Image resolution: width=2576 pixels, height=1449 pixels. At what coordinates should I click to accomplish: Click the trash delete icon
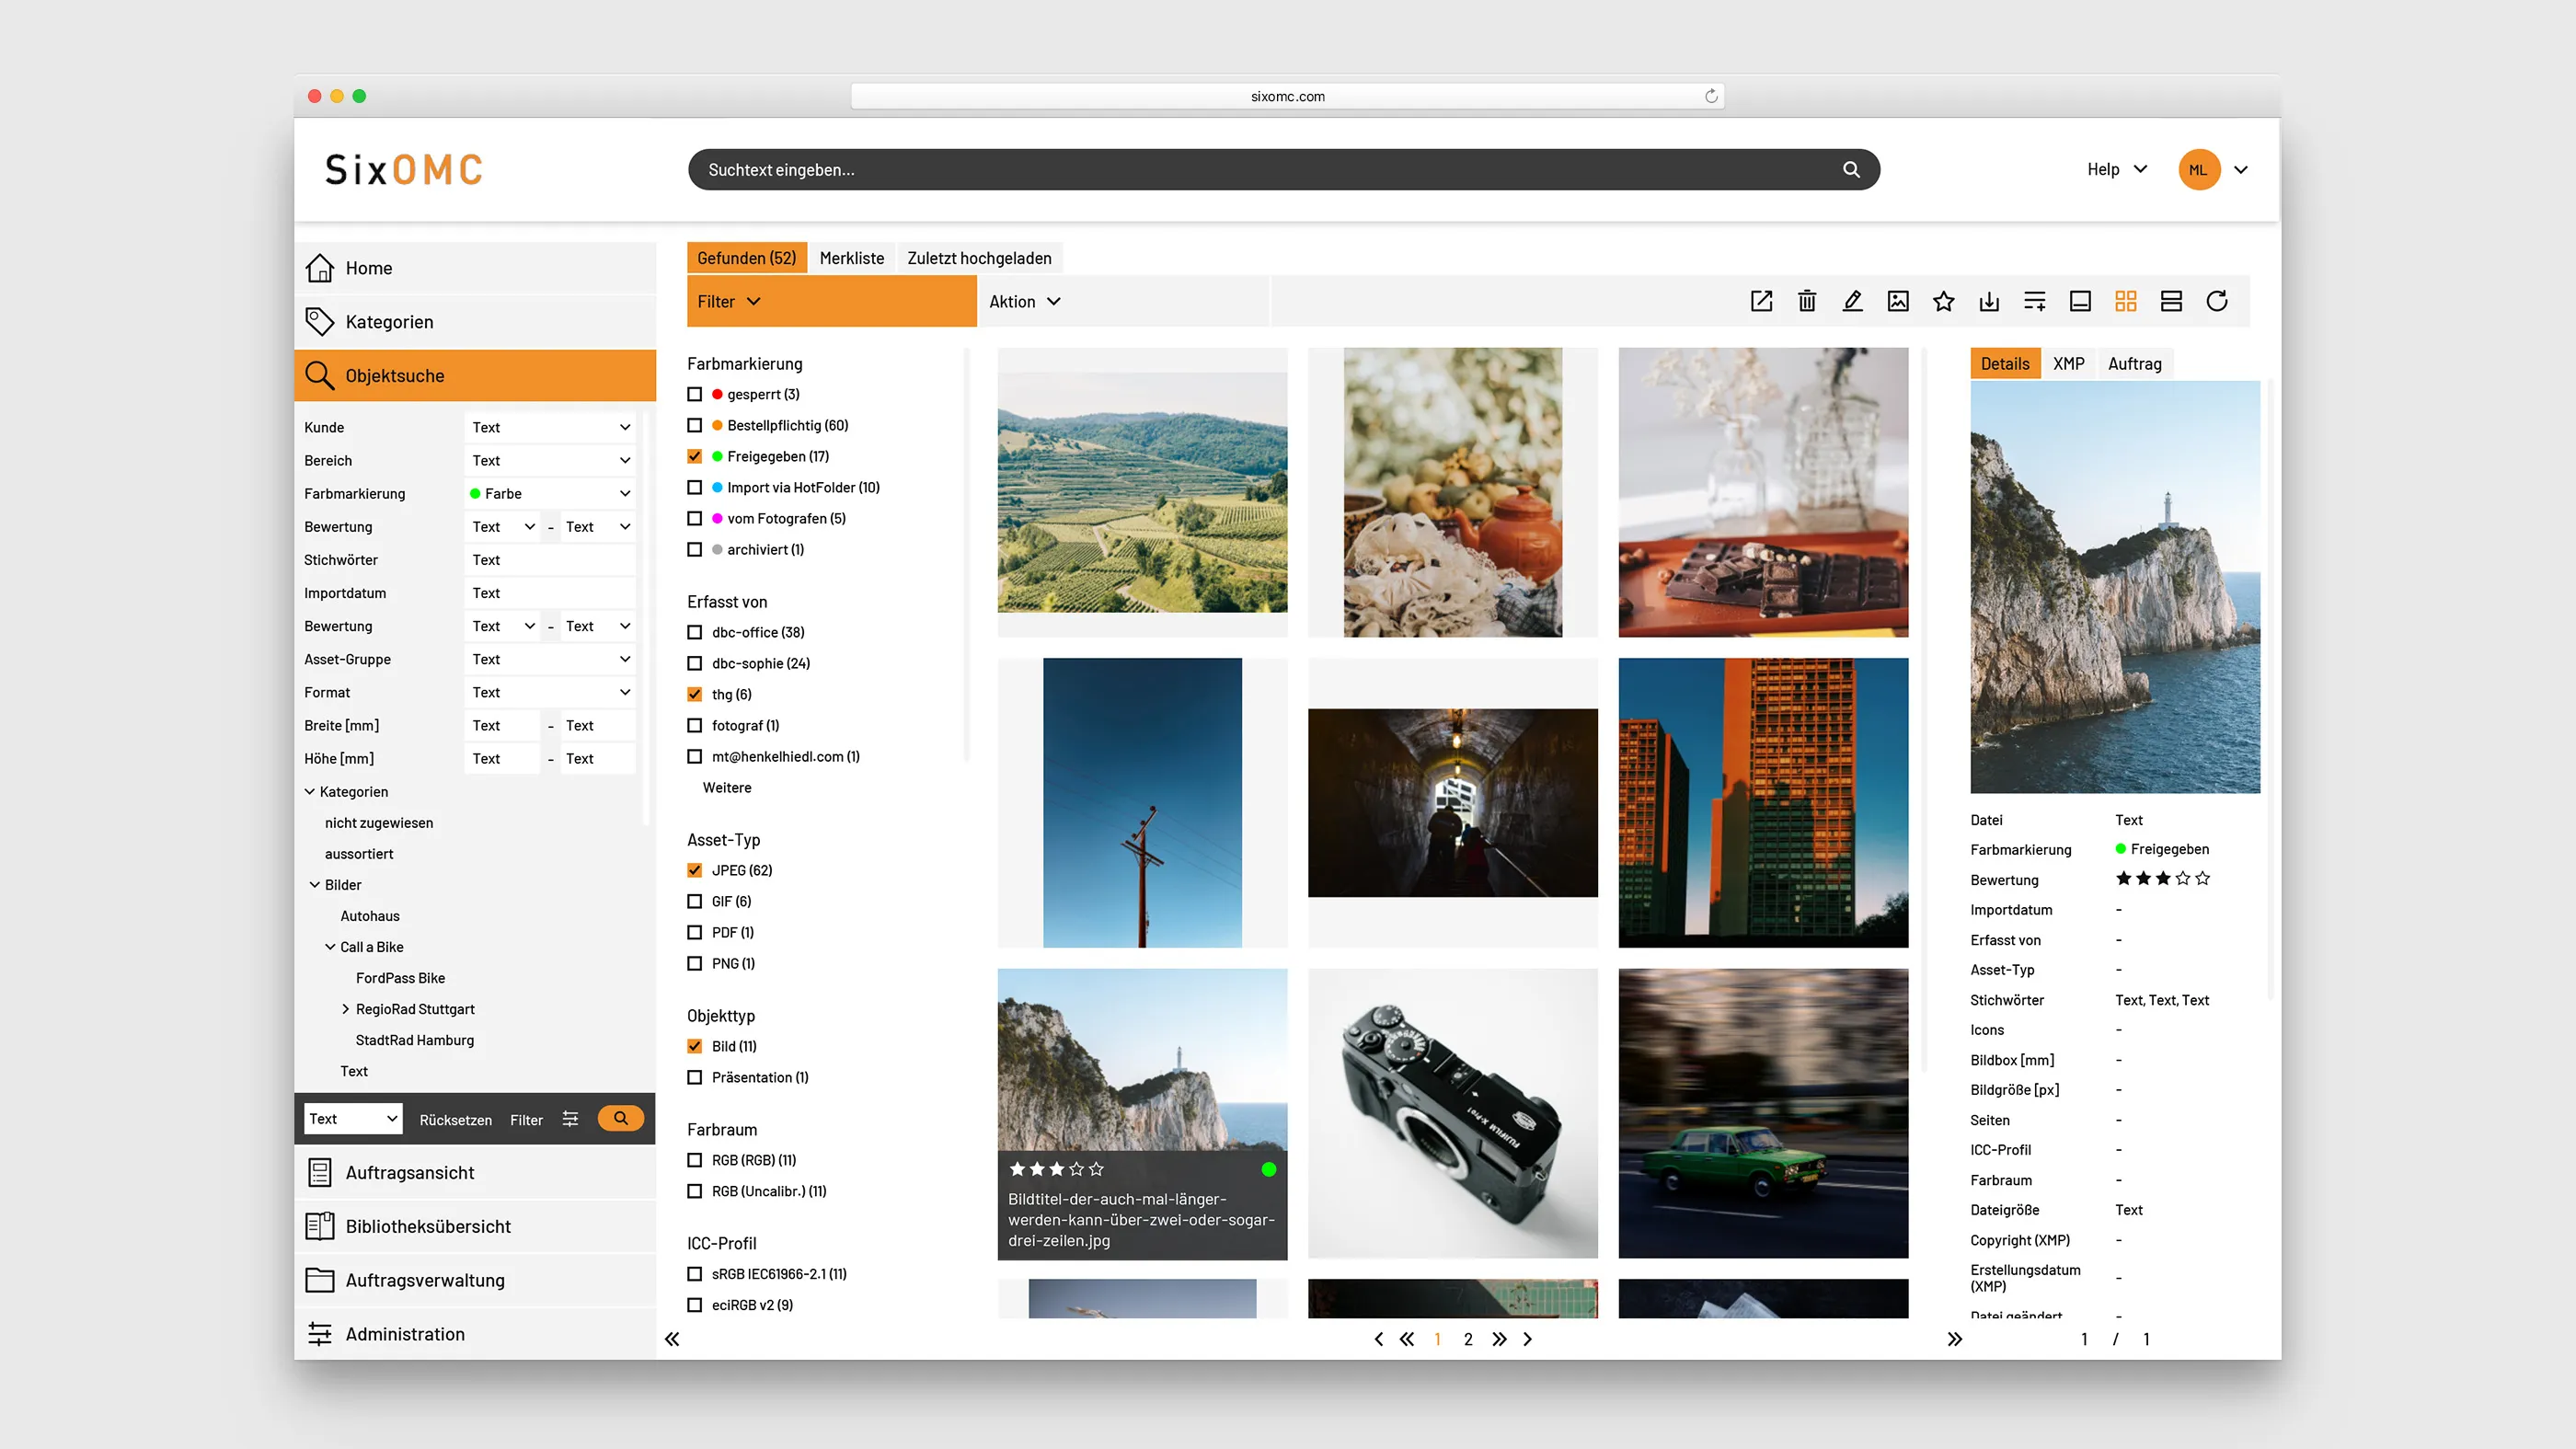tap(1807, 301)
